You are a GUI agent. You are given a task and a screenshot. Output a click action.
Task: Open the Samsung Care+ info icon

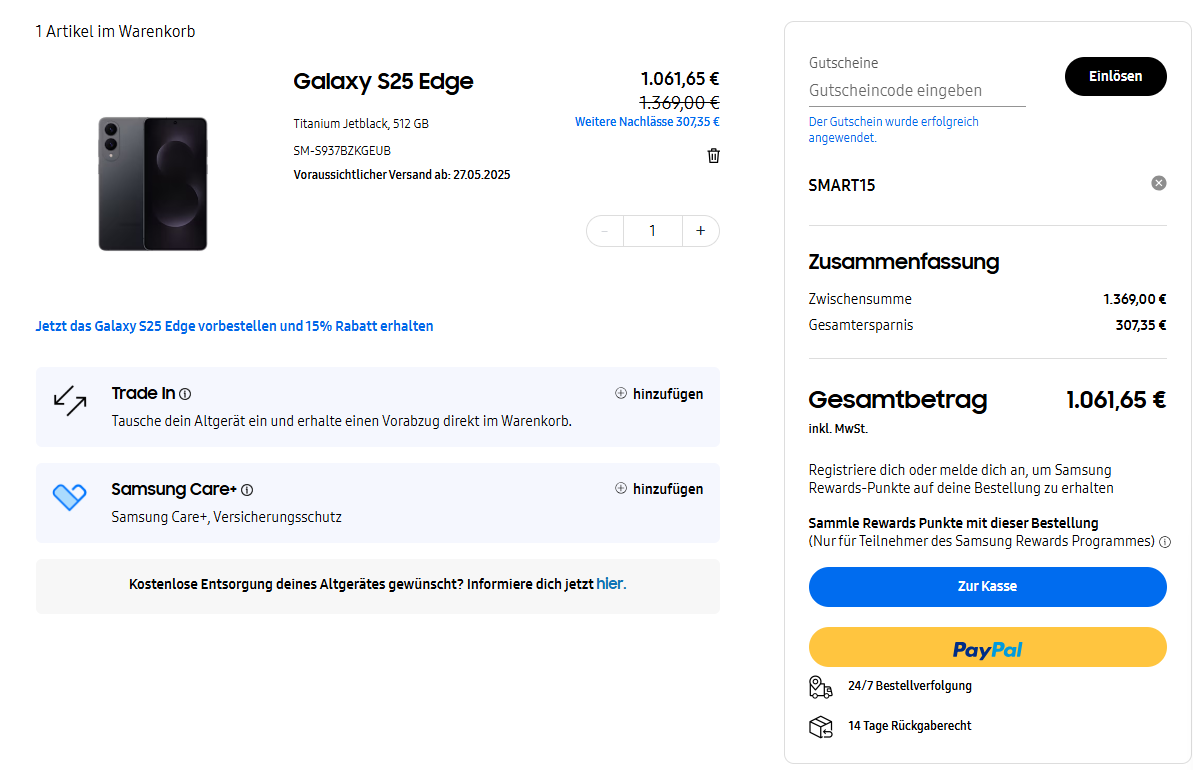point(247,490)
